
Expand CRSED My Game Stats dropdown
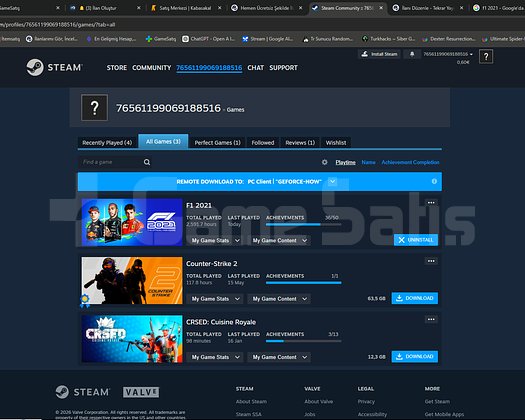coord(216,357)
